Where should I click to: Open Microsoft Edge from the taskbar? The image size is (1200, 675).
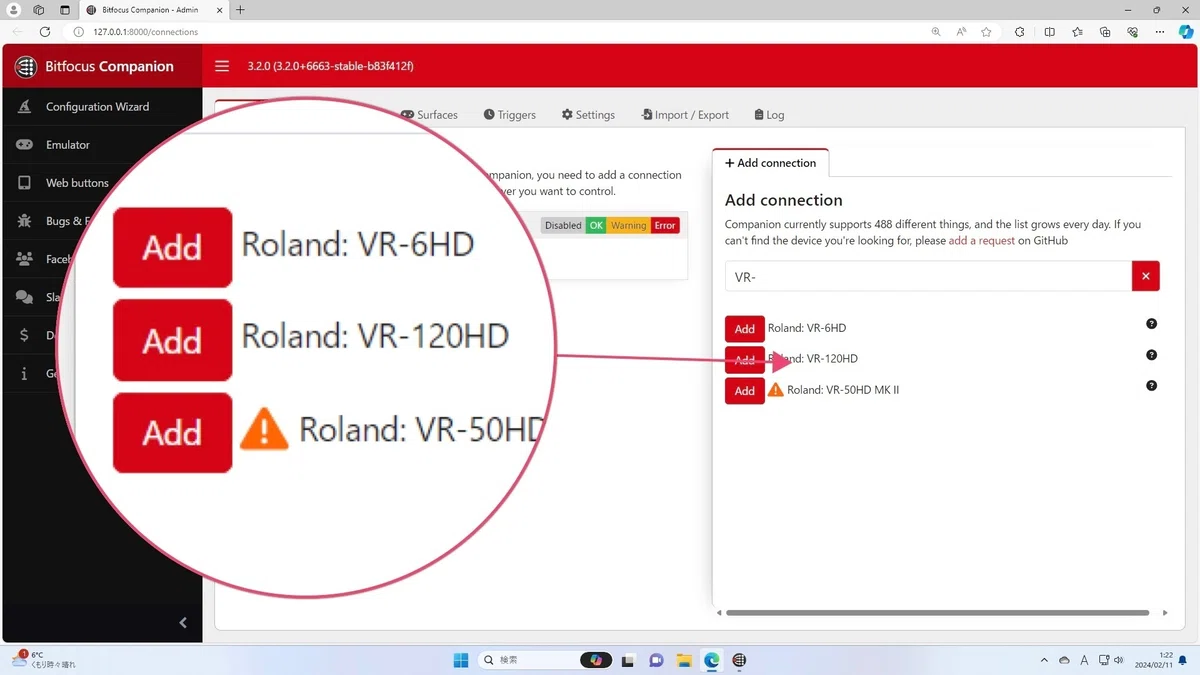click(712, 660)
